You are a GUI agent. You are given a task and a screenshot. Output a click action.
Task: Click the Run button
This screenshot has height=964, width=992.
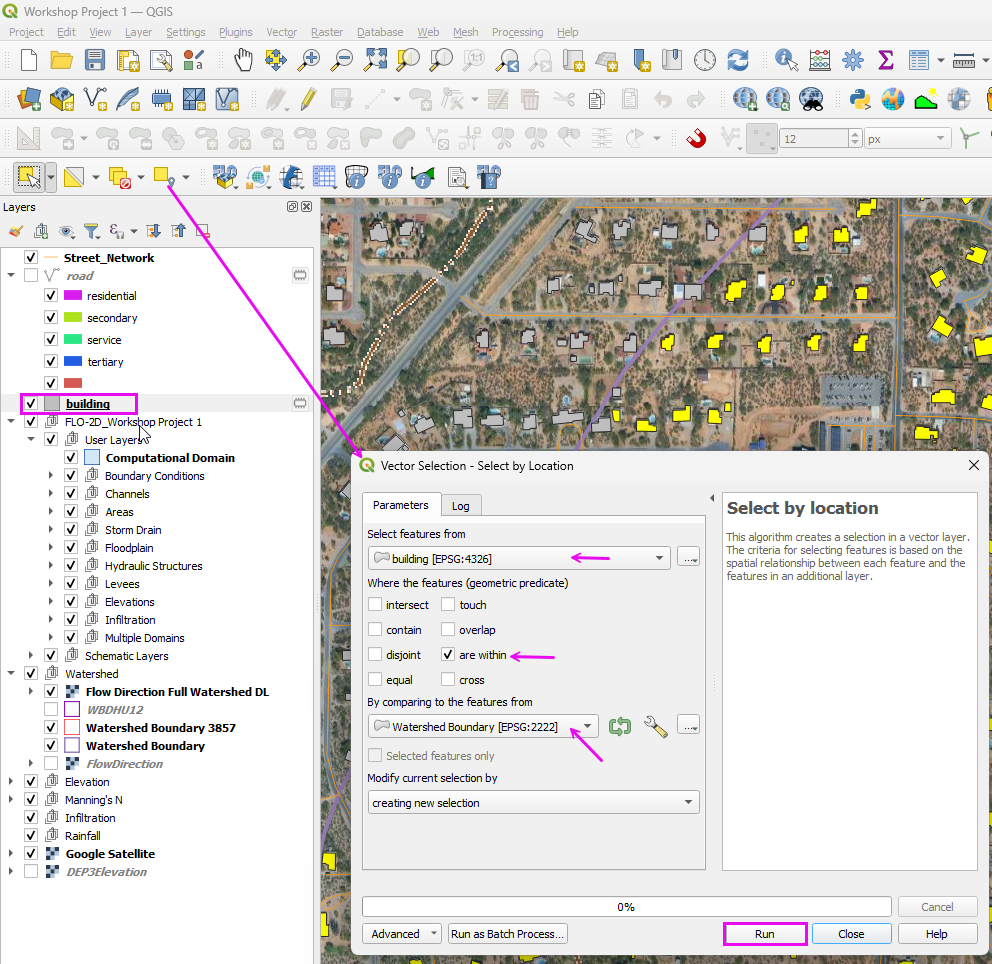coord(764,934)
